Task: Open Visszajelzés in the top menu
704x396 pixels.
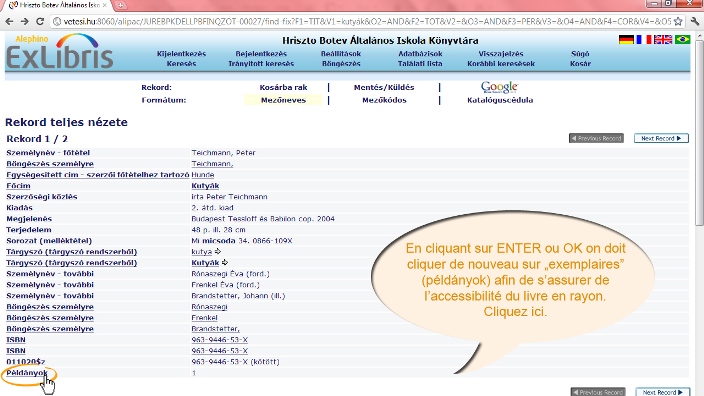Action: (501, 54)
